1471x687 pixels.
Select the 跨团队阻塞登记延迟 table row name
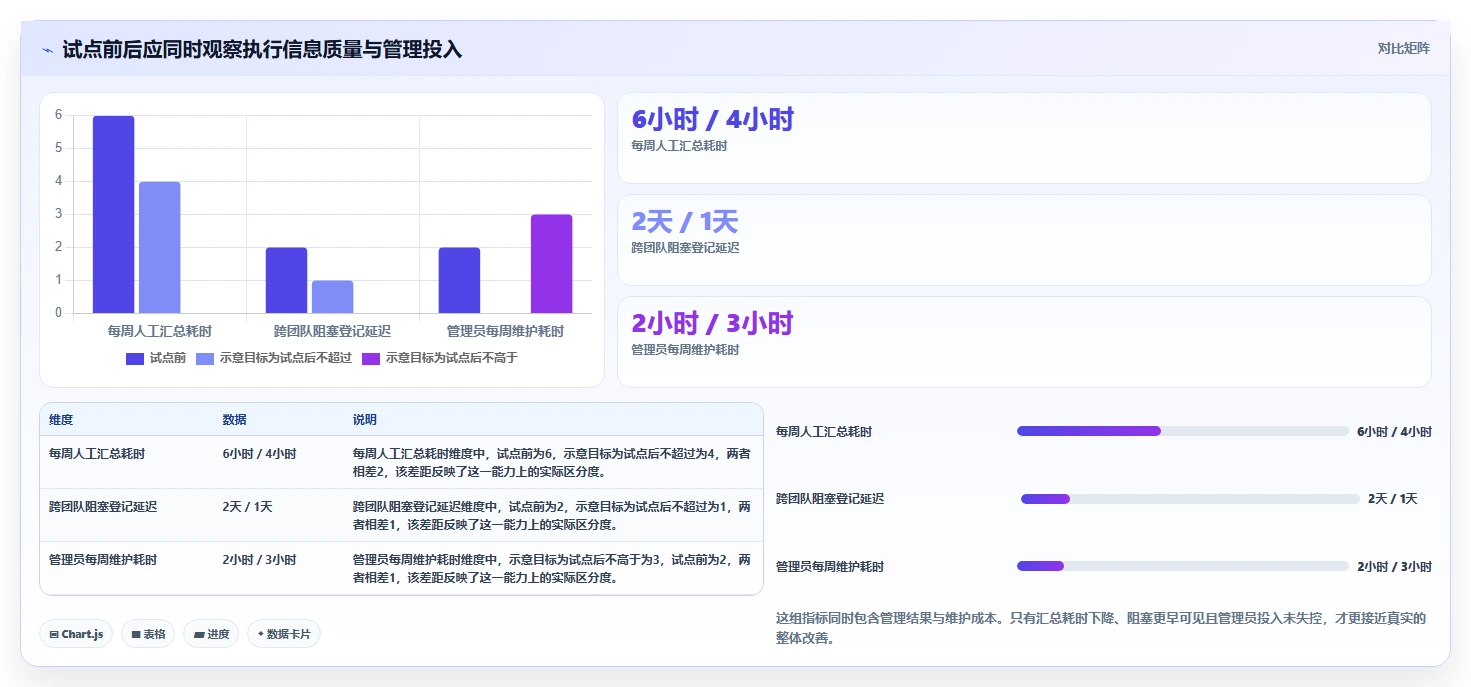pos(103,507)
